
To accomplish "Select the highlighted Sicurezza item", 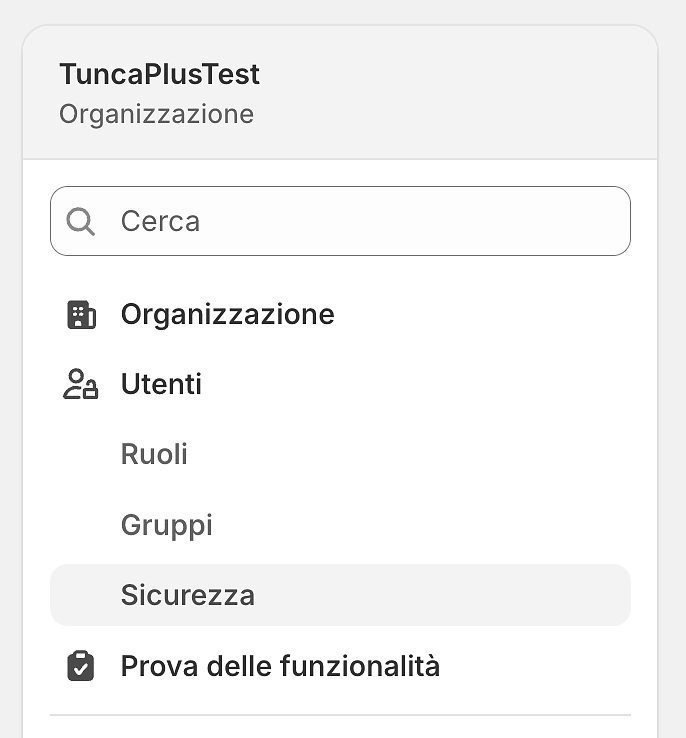I will (x=188, y=595).
